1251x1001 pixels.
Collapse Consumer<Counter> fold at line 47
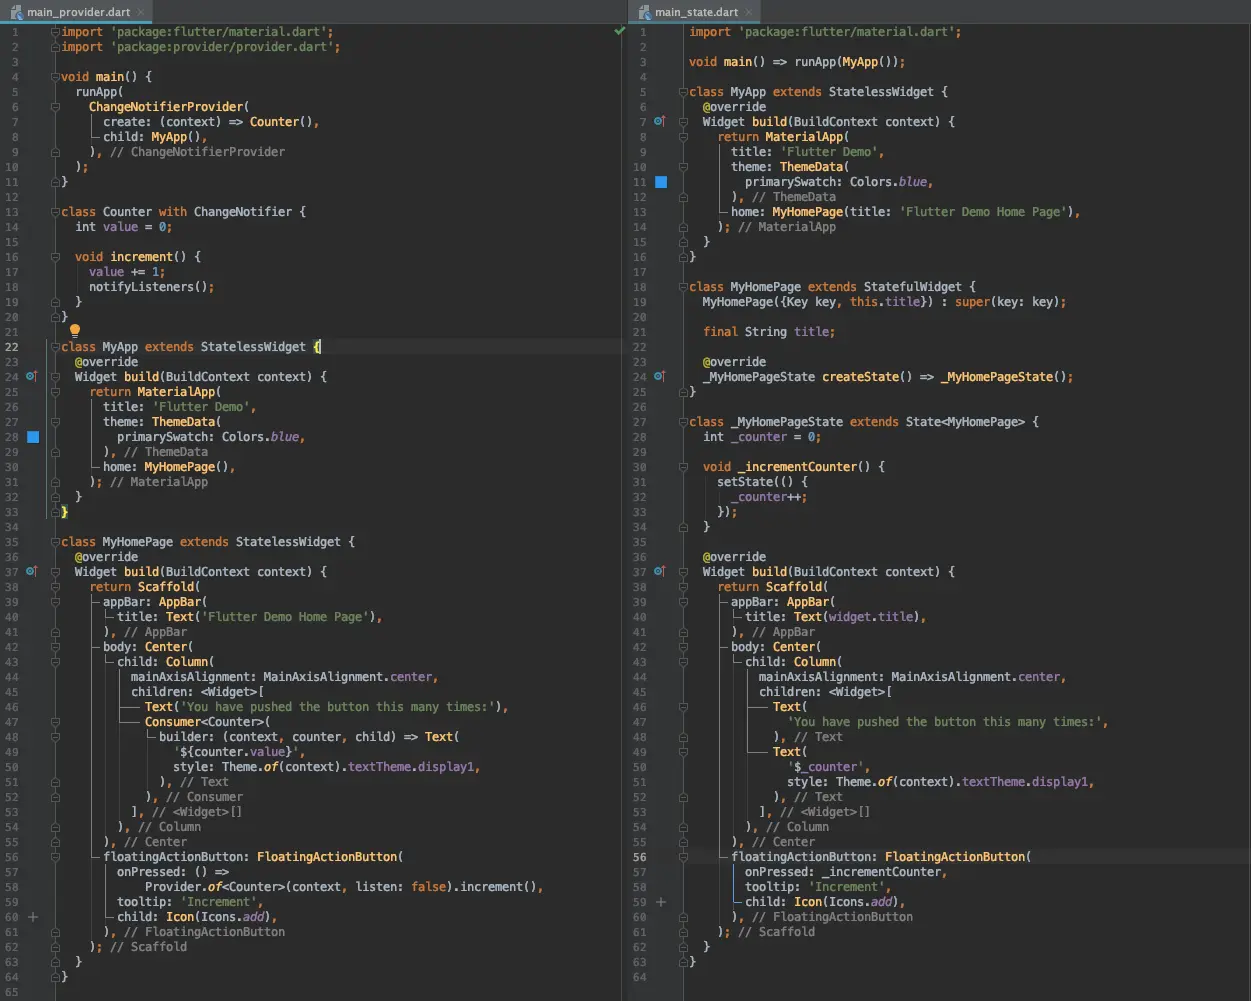pyautogui.click(x=56, y=722)
